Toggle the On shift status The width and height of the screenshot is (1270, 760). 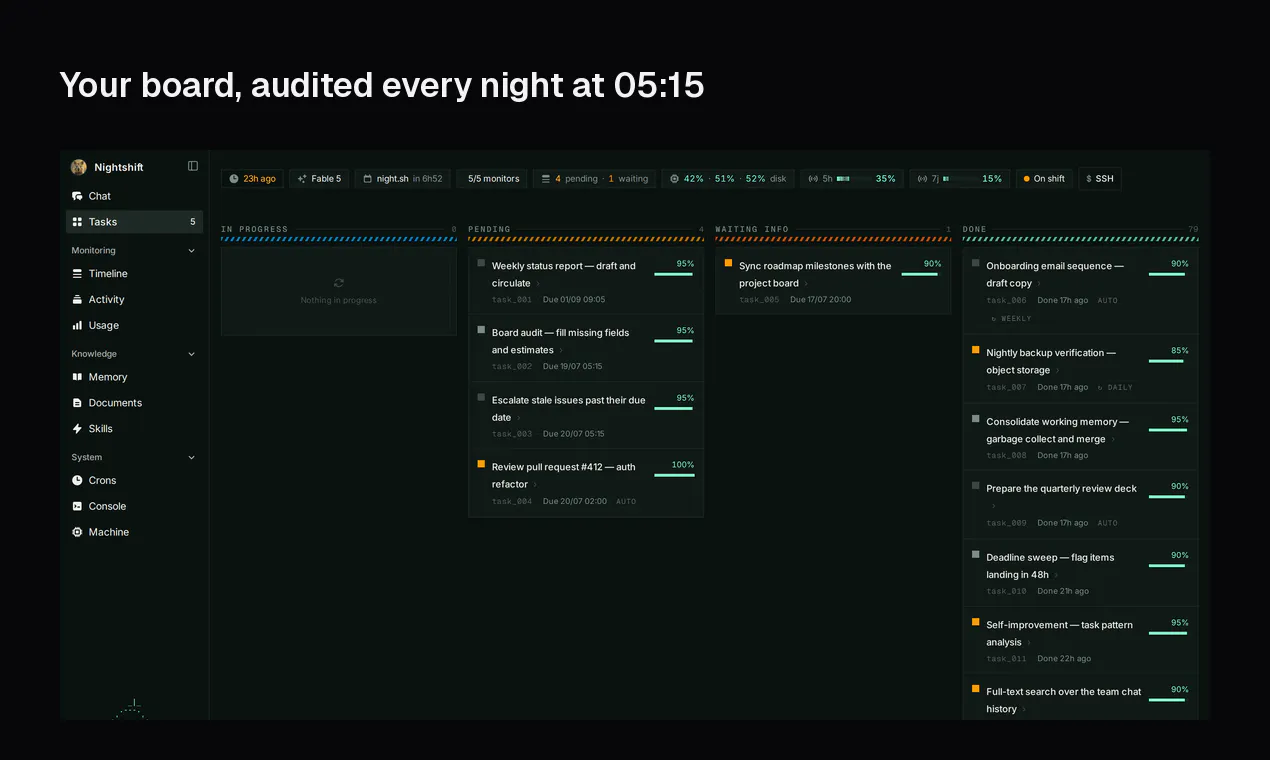click(x=1044, y=179)
